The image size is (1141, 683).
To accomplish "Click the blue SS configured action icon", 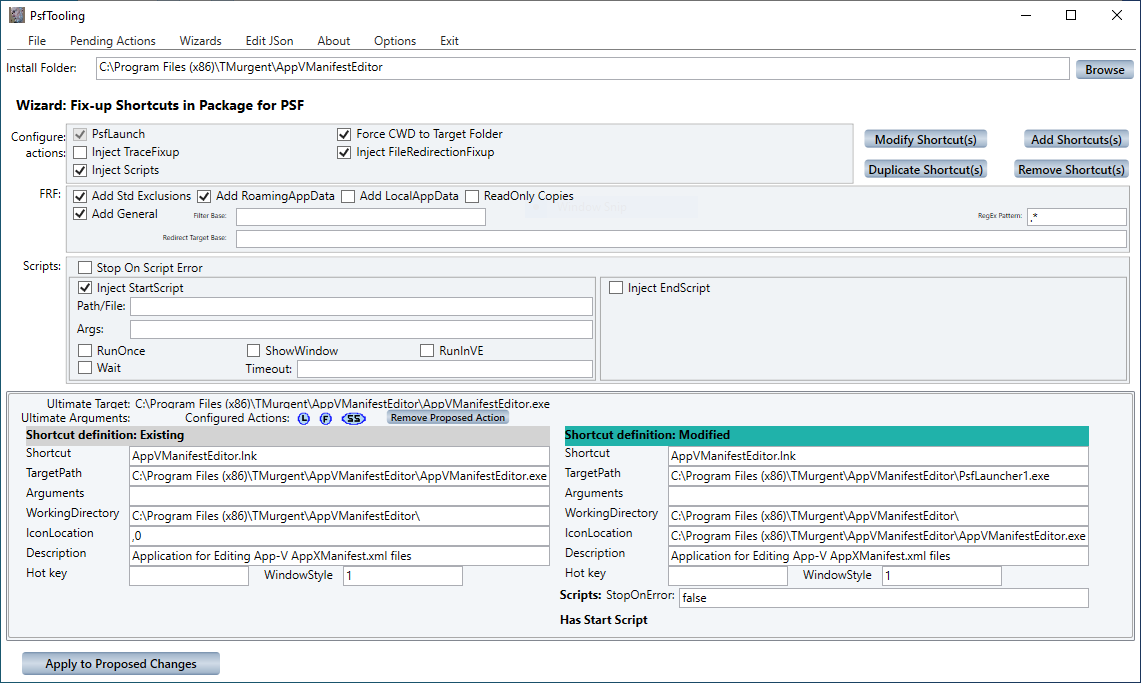I will click(x=354, y=418).
